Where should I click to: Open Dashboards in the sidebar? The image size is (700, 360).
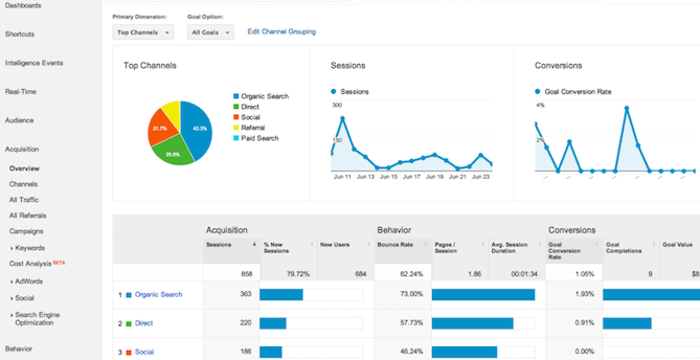pyautogui.click(x=23, y=5)
